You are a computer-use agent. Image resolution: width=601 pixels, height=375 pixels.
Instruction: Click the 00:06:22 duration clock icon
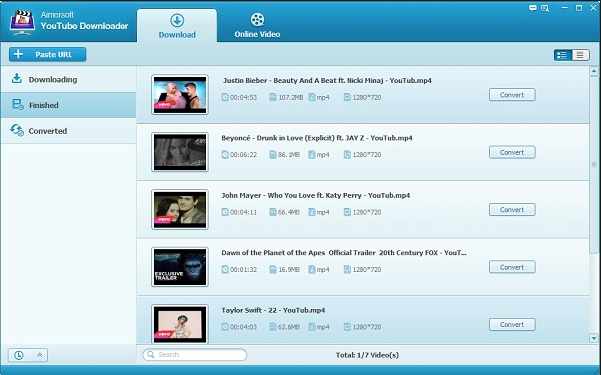[x=225, y=155]
